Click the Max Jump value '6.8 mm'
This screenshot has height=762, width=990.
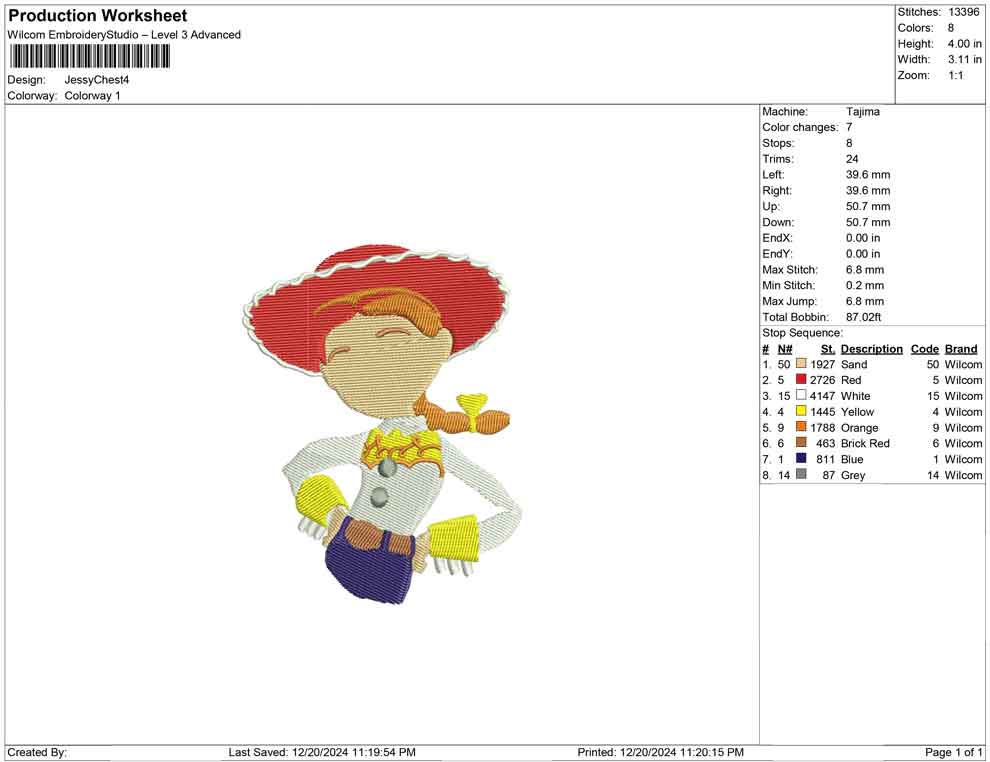pyautogui.click(x=865, y=301)
